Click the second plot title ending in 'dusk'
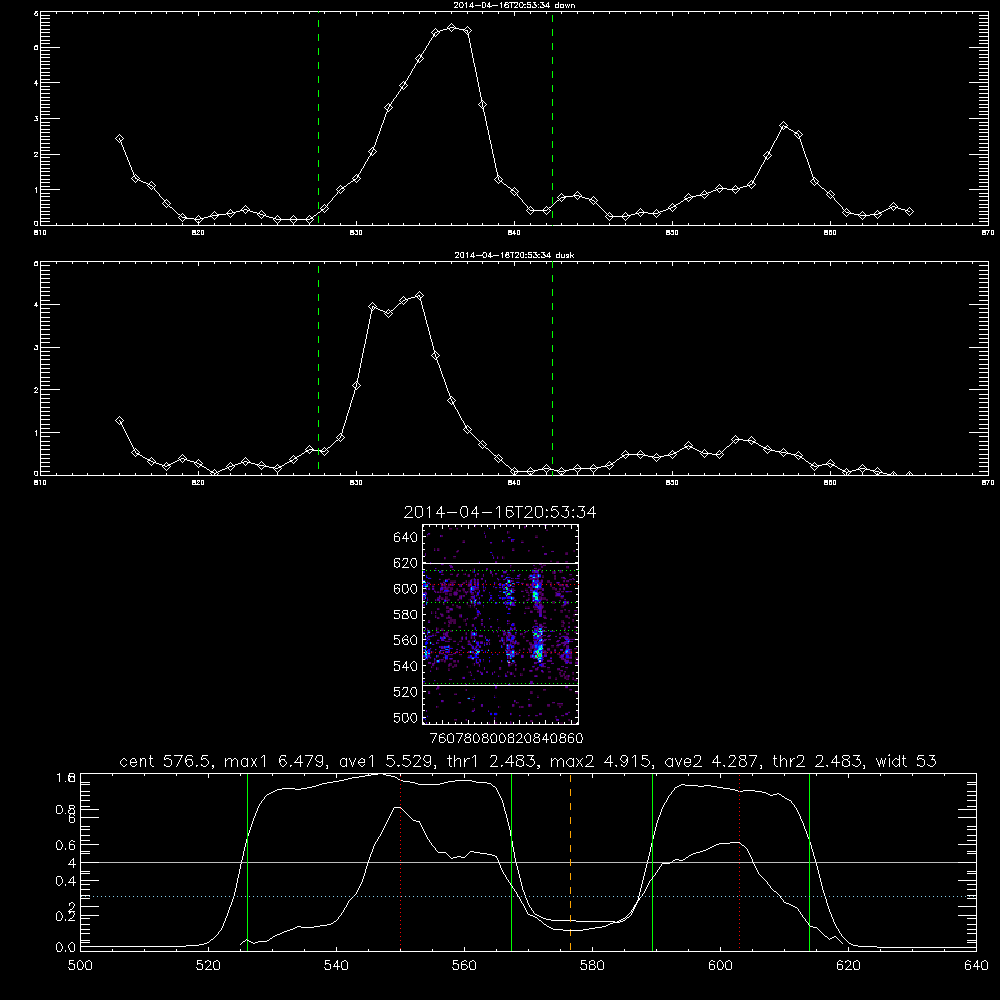The height and width of the screenshot is (1000, 1000). 514,255
